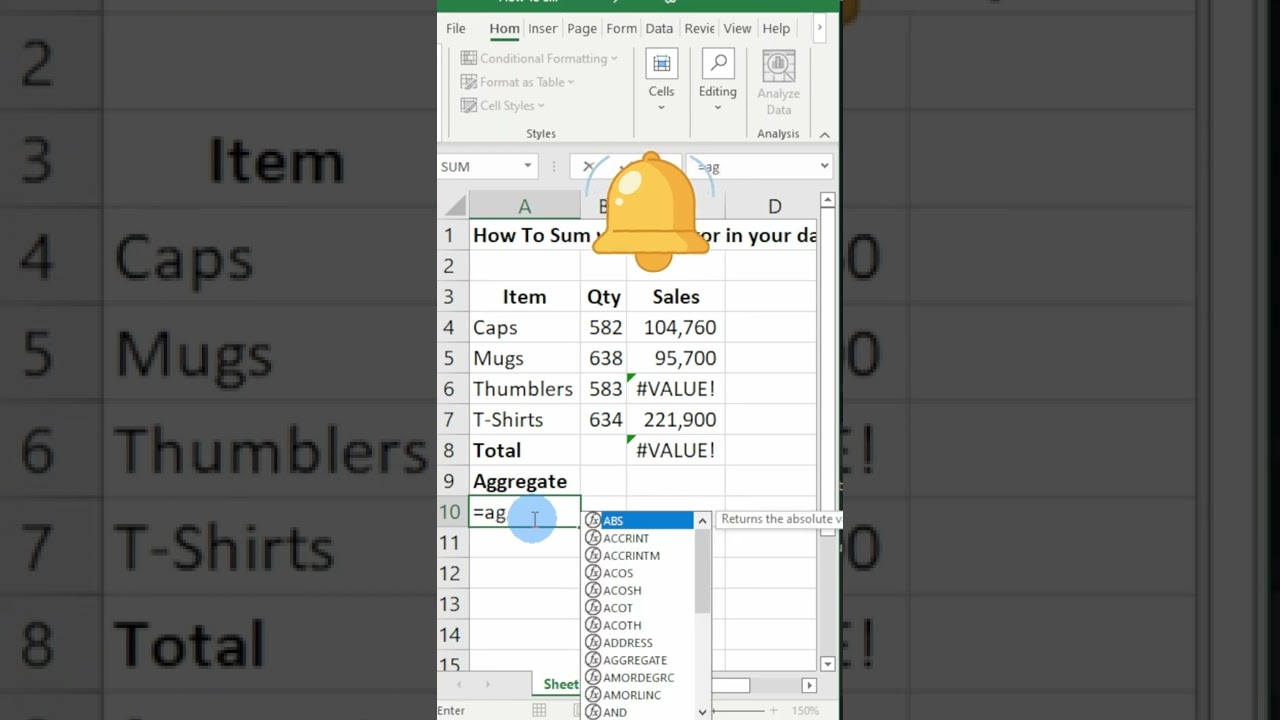Click the Analyze Data button
The image size is (1280, 720).
tap(778, 84)
